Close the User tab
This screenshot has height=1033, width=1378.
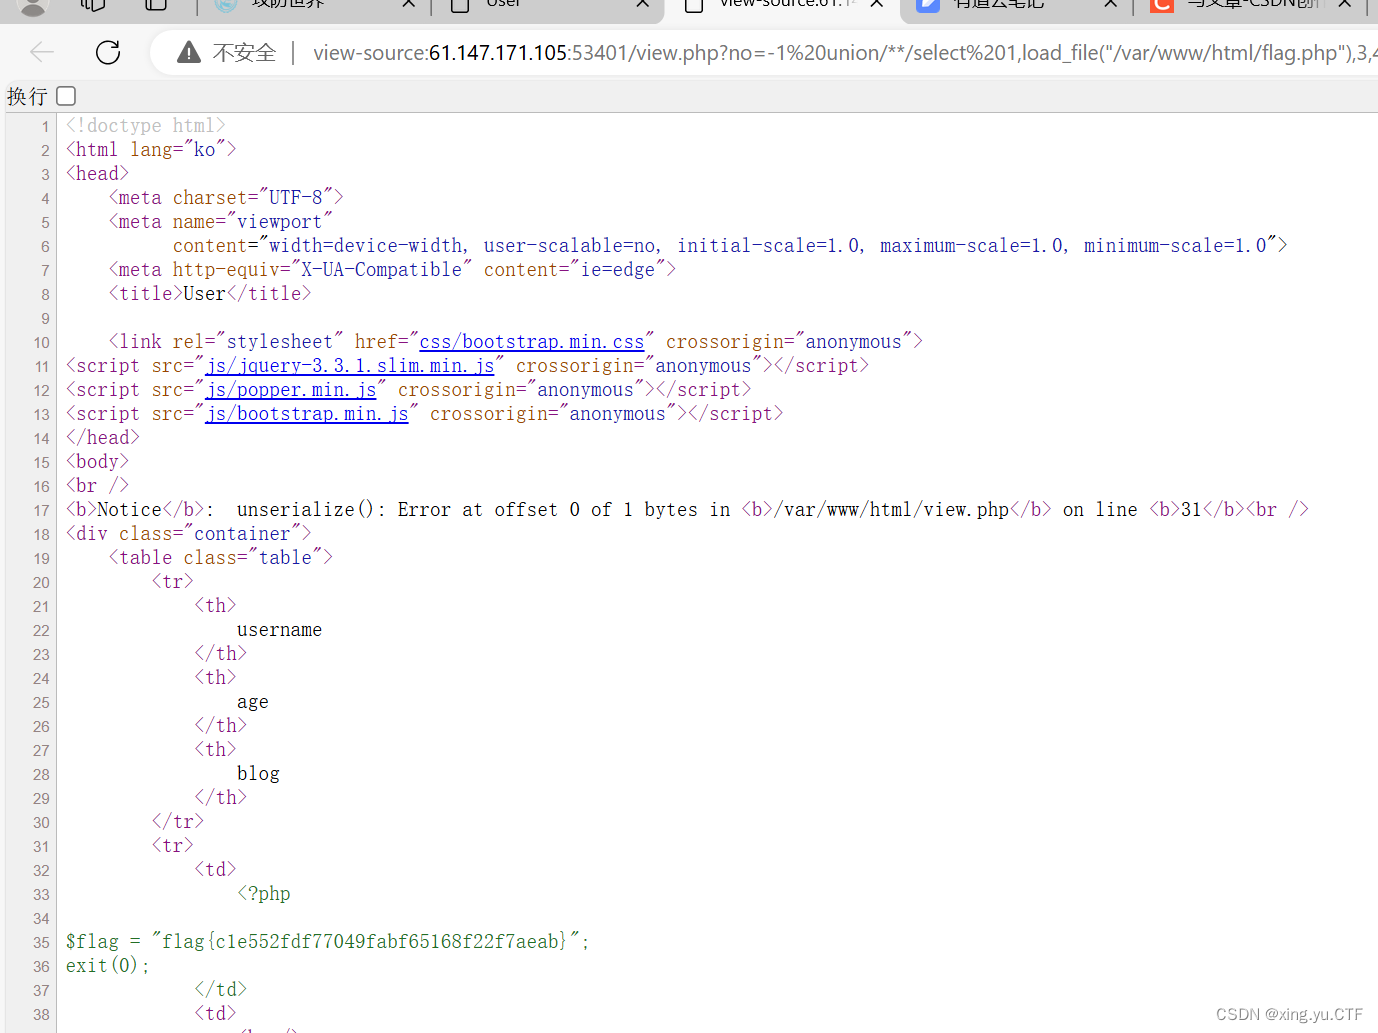(643, 3)
